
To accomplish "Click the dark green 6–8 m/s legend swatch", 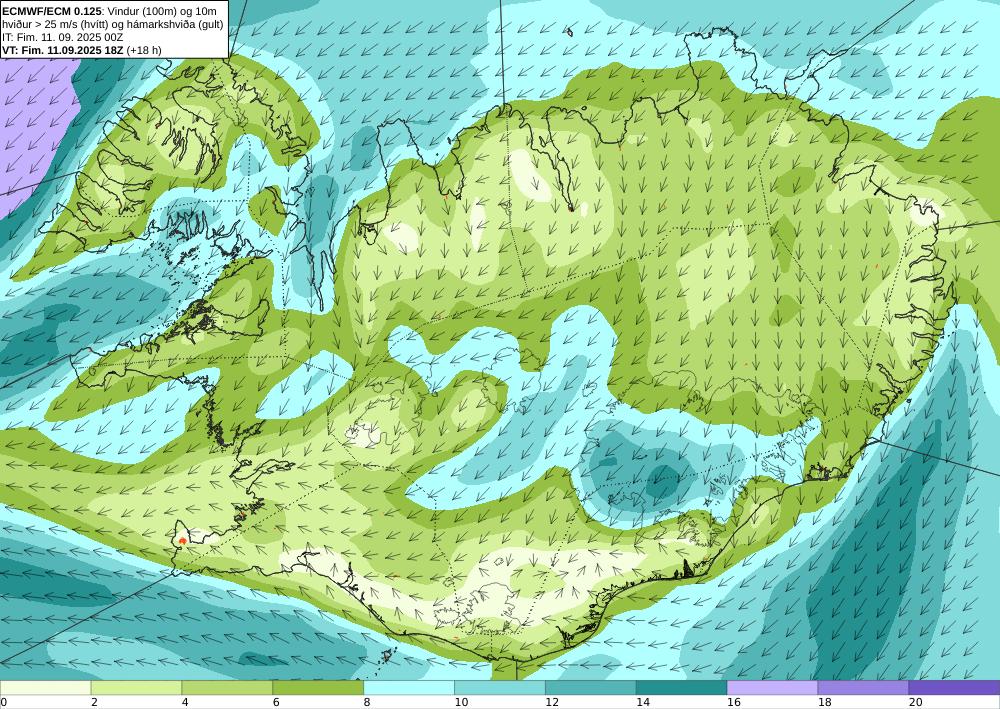I will 318,687.
